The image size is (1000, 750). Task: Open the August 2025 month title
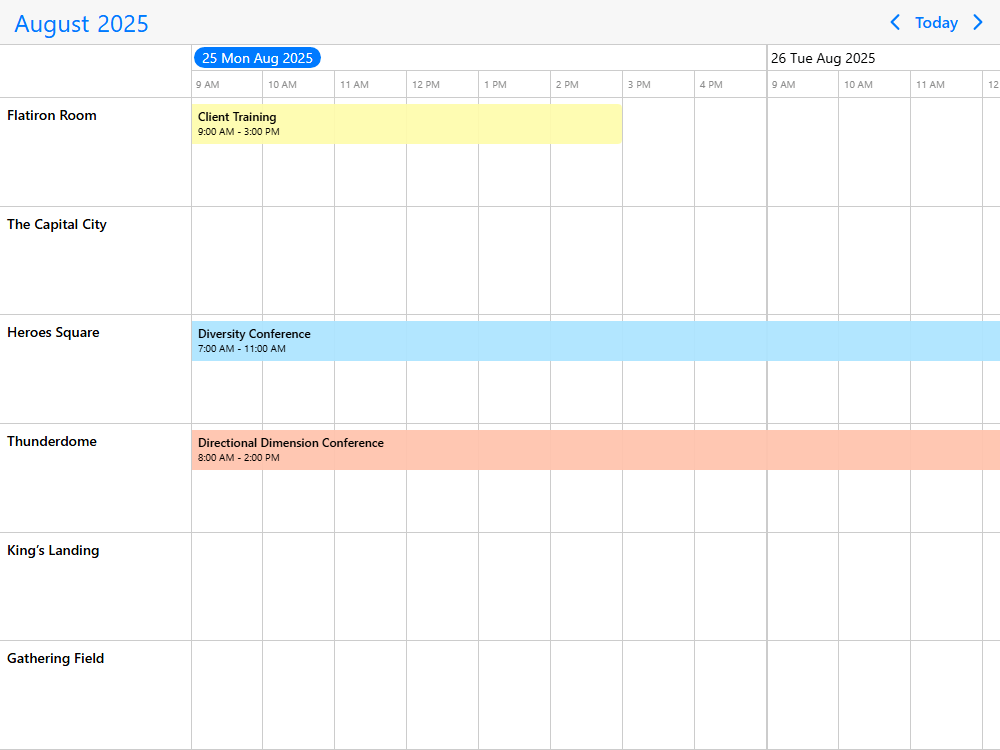(x=82, y=24)
